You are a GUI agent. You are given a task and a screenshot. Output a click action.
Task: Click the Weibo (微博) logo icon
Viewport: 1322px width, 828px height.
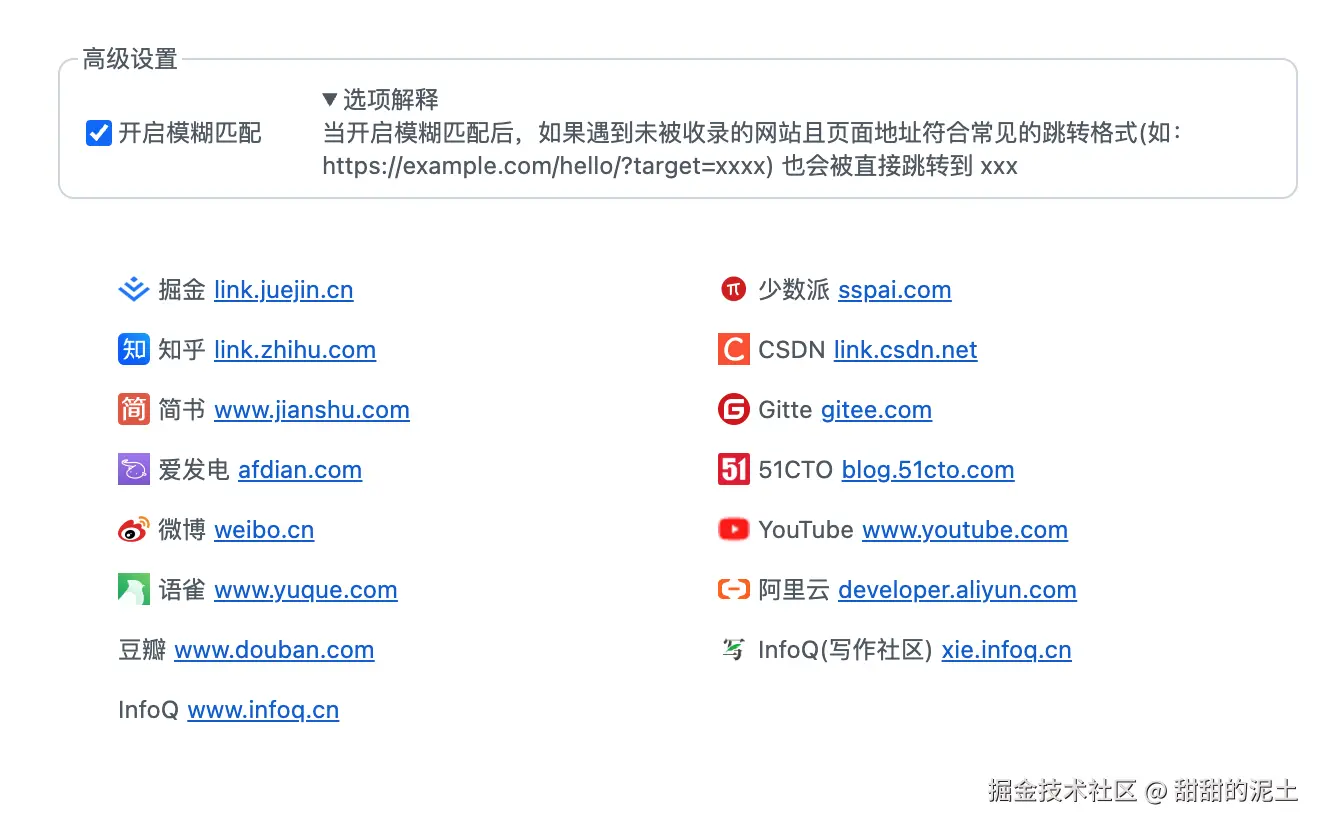pos(133,530)
